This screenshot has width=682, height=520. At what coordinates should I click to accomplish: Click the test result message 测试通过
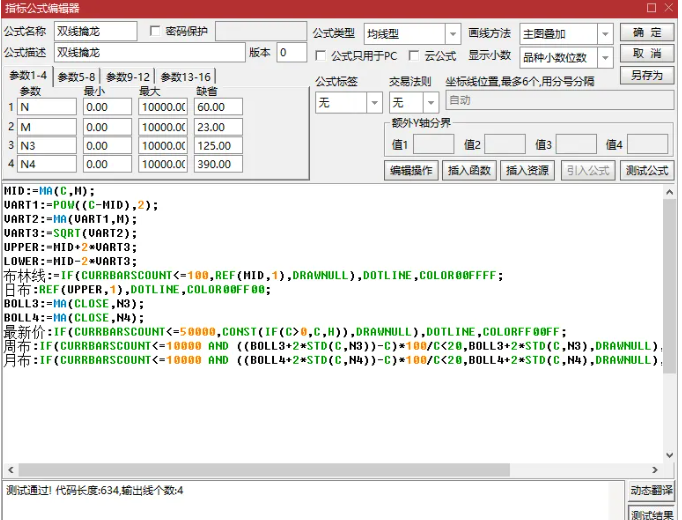(x=94, y=490)
